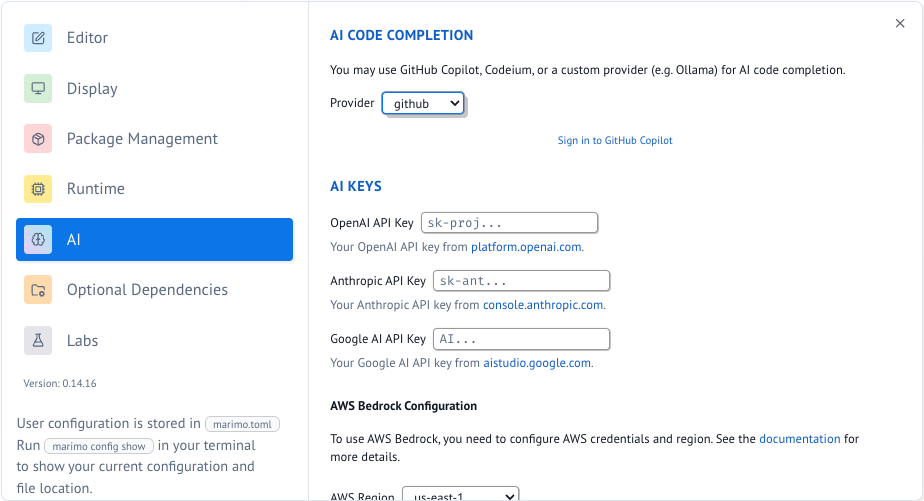Focus the OpenAI API Key field
Image resolution: width=924 pixels, height=501 pixels.
(x=509, y=223)
